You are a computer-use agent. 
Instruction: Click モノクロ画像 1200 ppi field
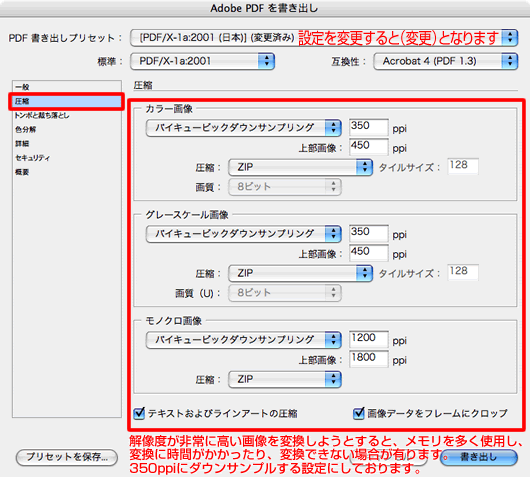(368, 339)
